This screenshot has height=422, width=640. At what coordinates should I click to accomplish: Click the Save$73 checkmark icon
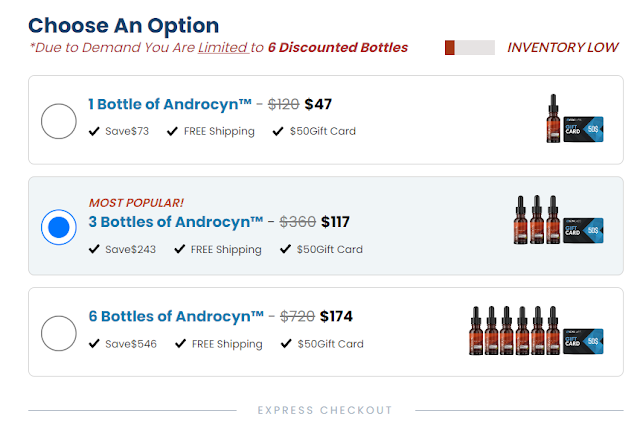(94, 131)
